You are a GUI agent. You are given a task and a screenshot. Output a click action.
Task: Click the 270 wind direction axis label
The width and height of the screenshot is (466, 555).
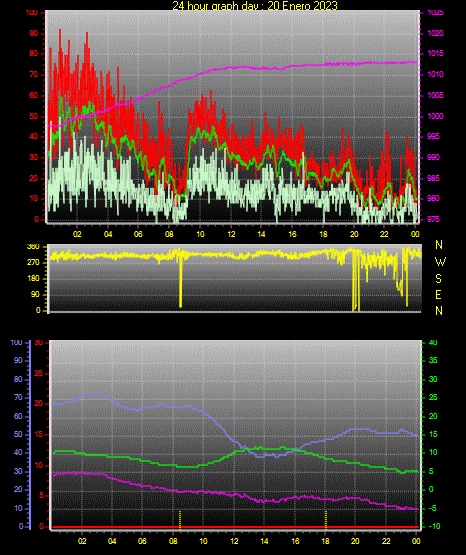click(x=33, y=263)
